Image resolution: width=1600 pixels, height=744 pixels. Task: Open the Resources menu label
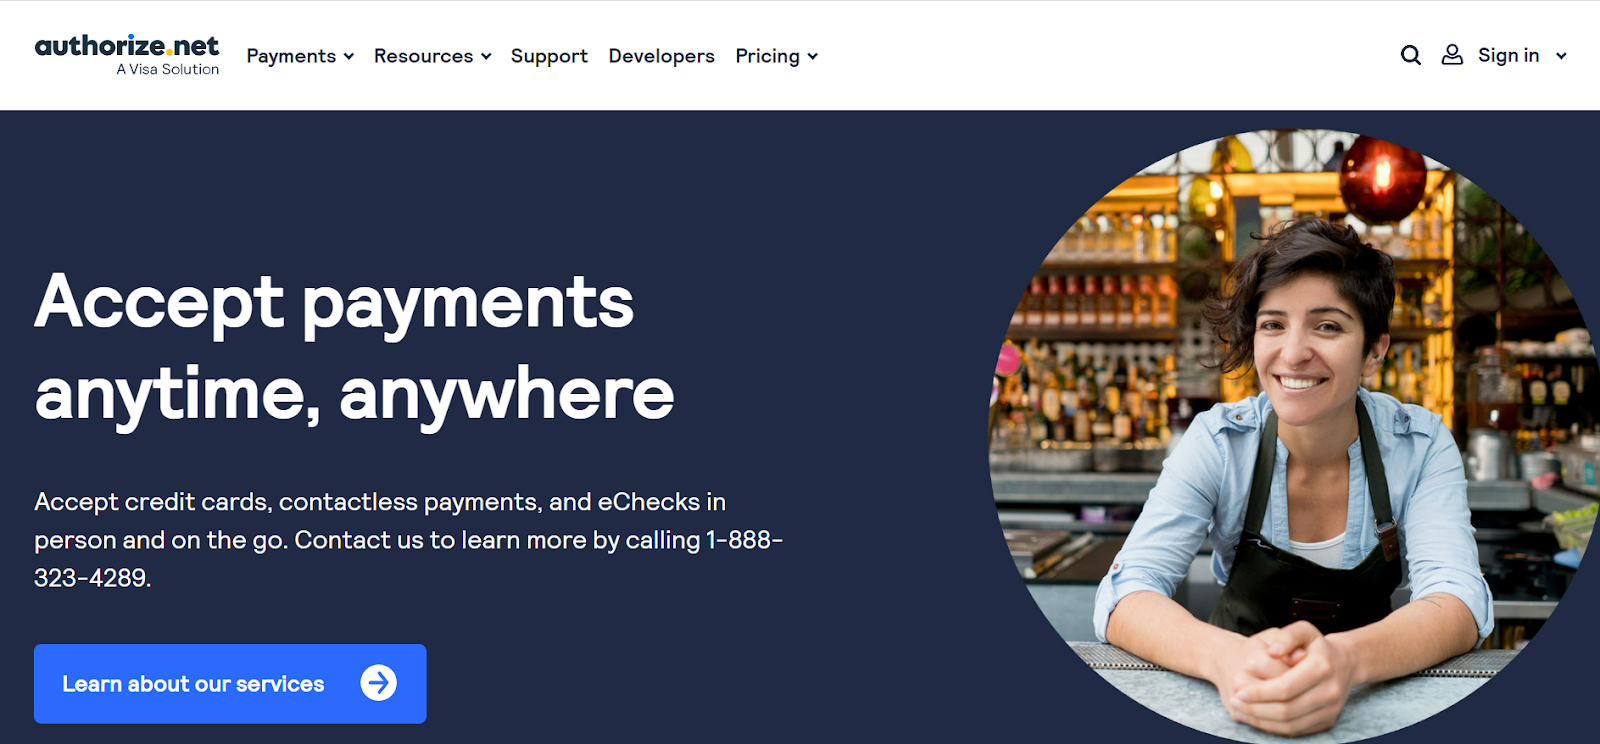click(423, 56)
